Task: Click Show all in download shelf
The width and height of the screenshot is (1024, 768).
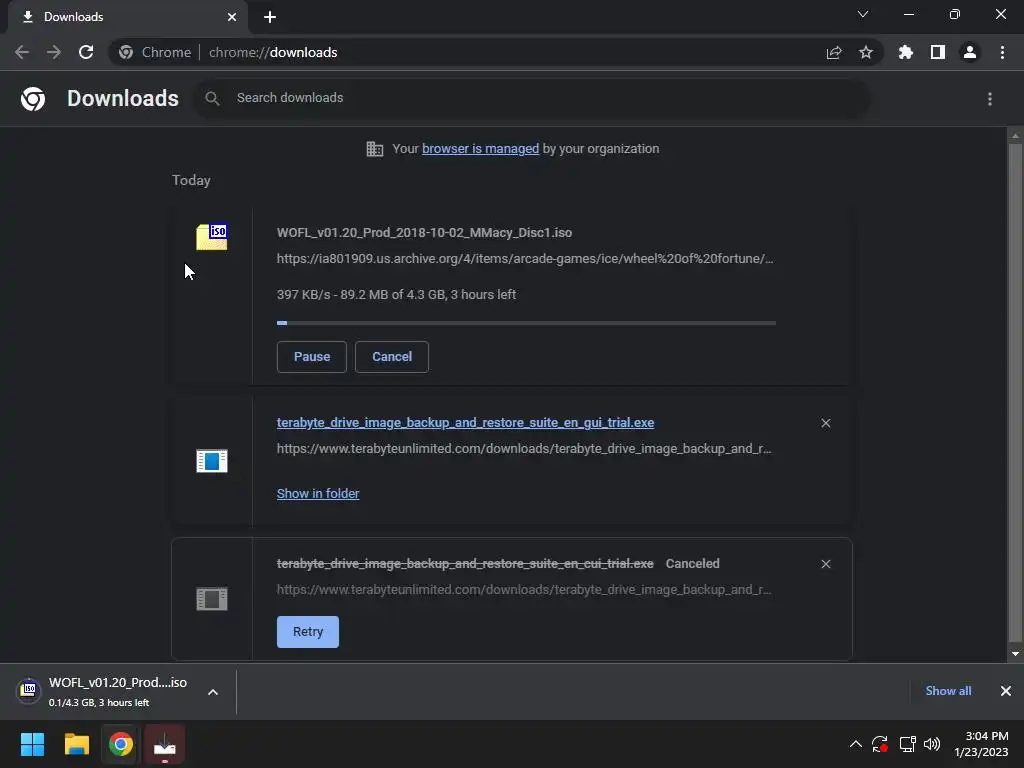Action: (948, 691)
